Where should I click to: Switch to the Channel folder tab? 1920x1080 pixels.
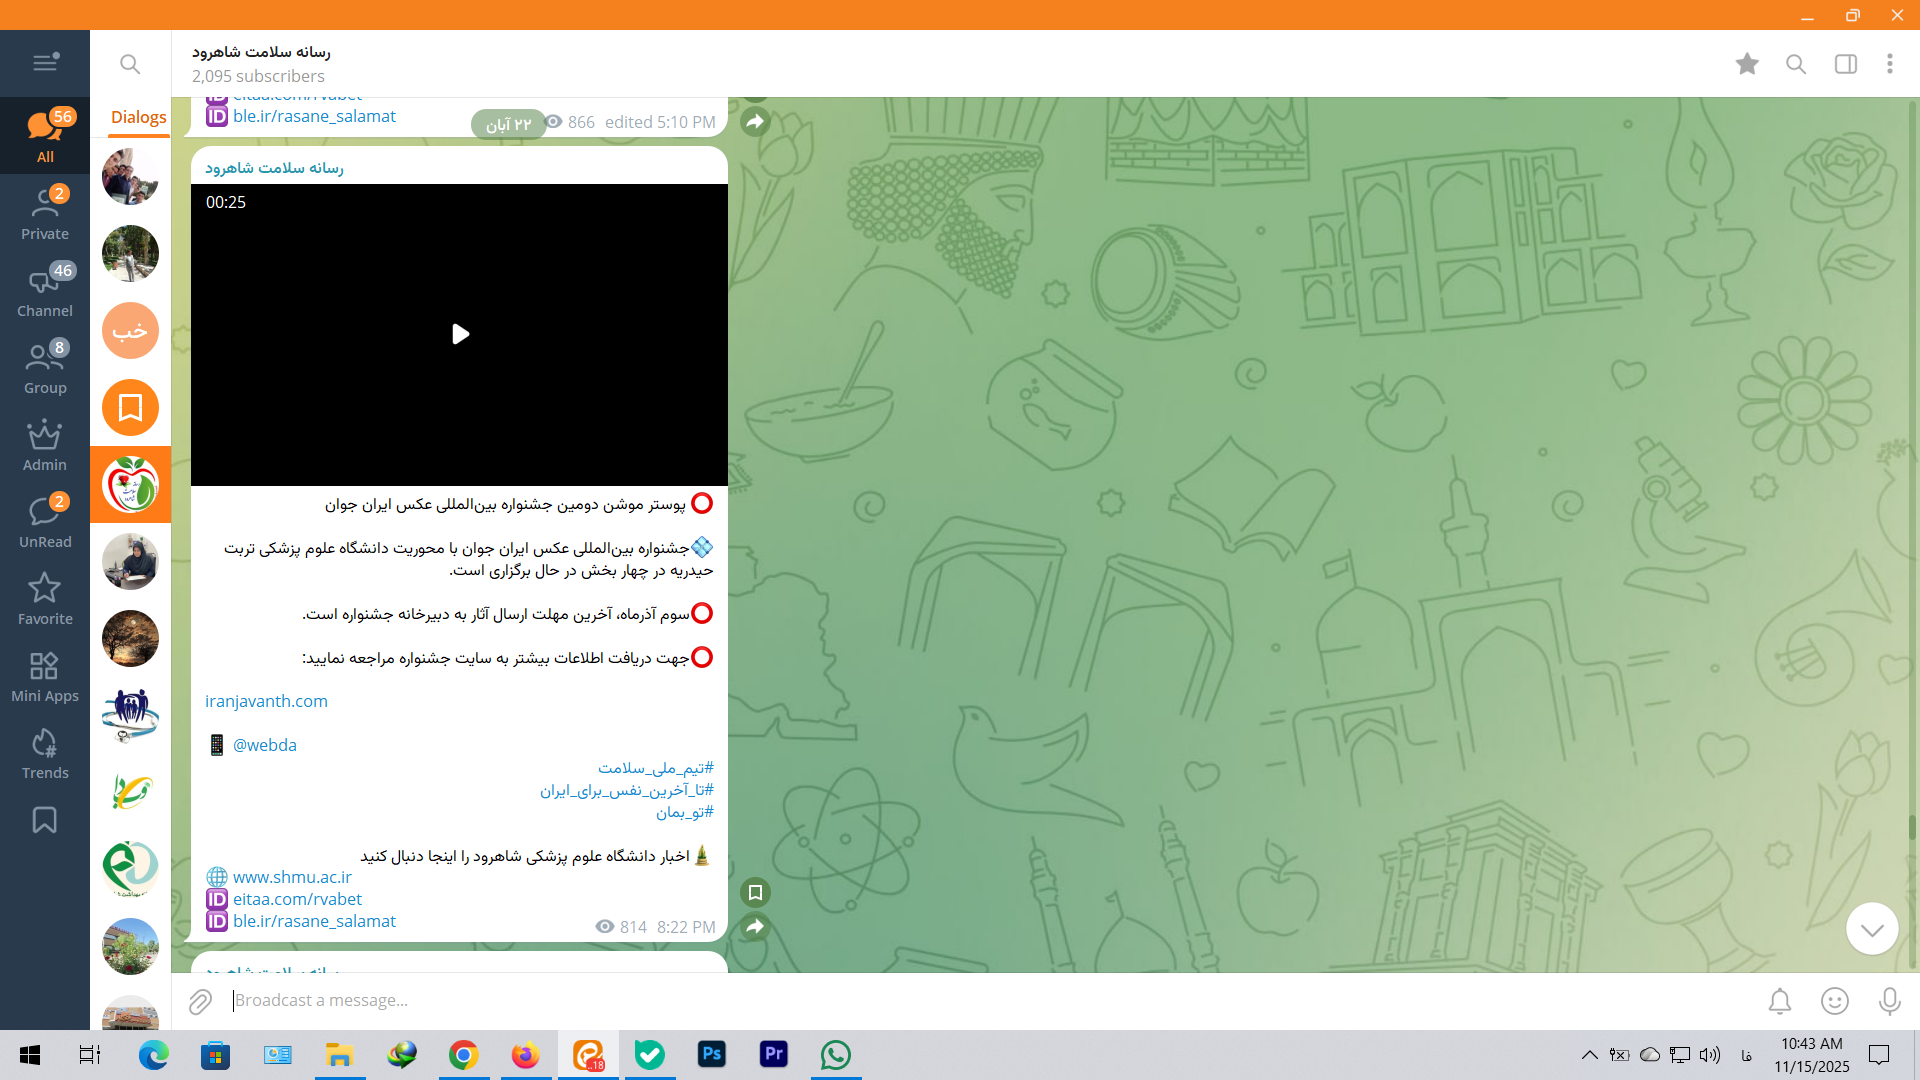(45, 291)
